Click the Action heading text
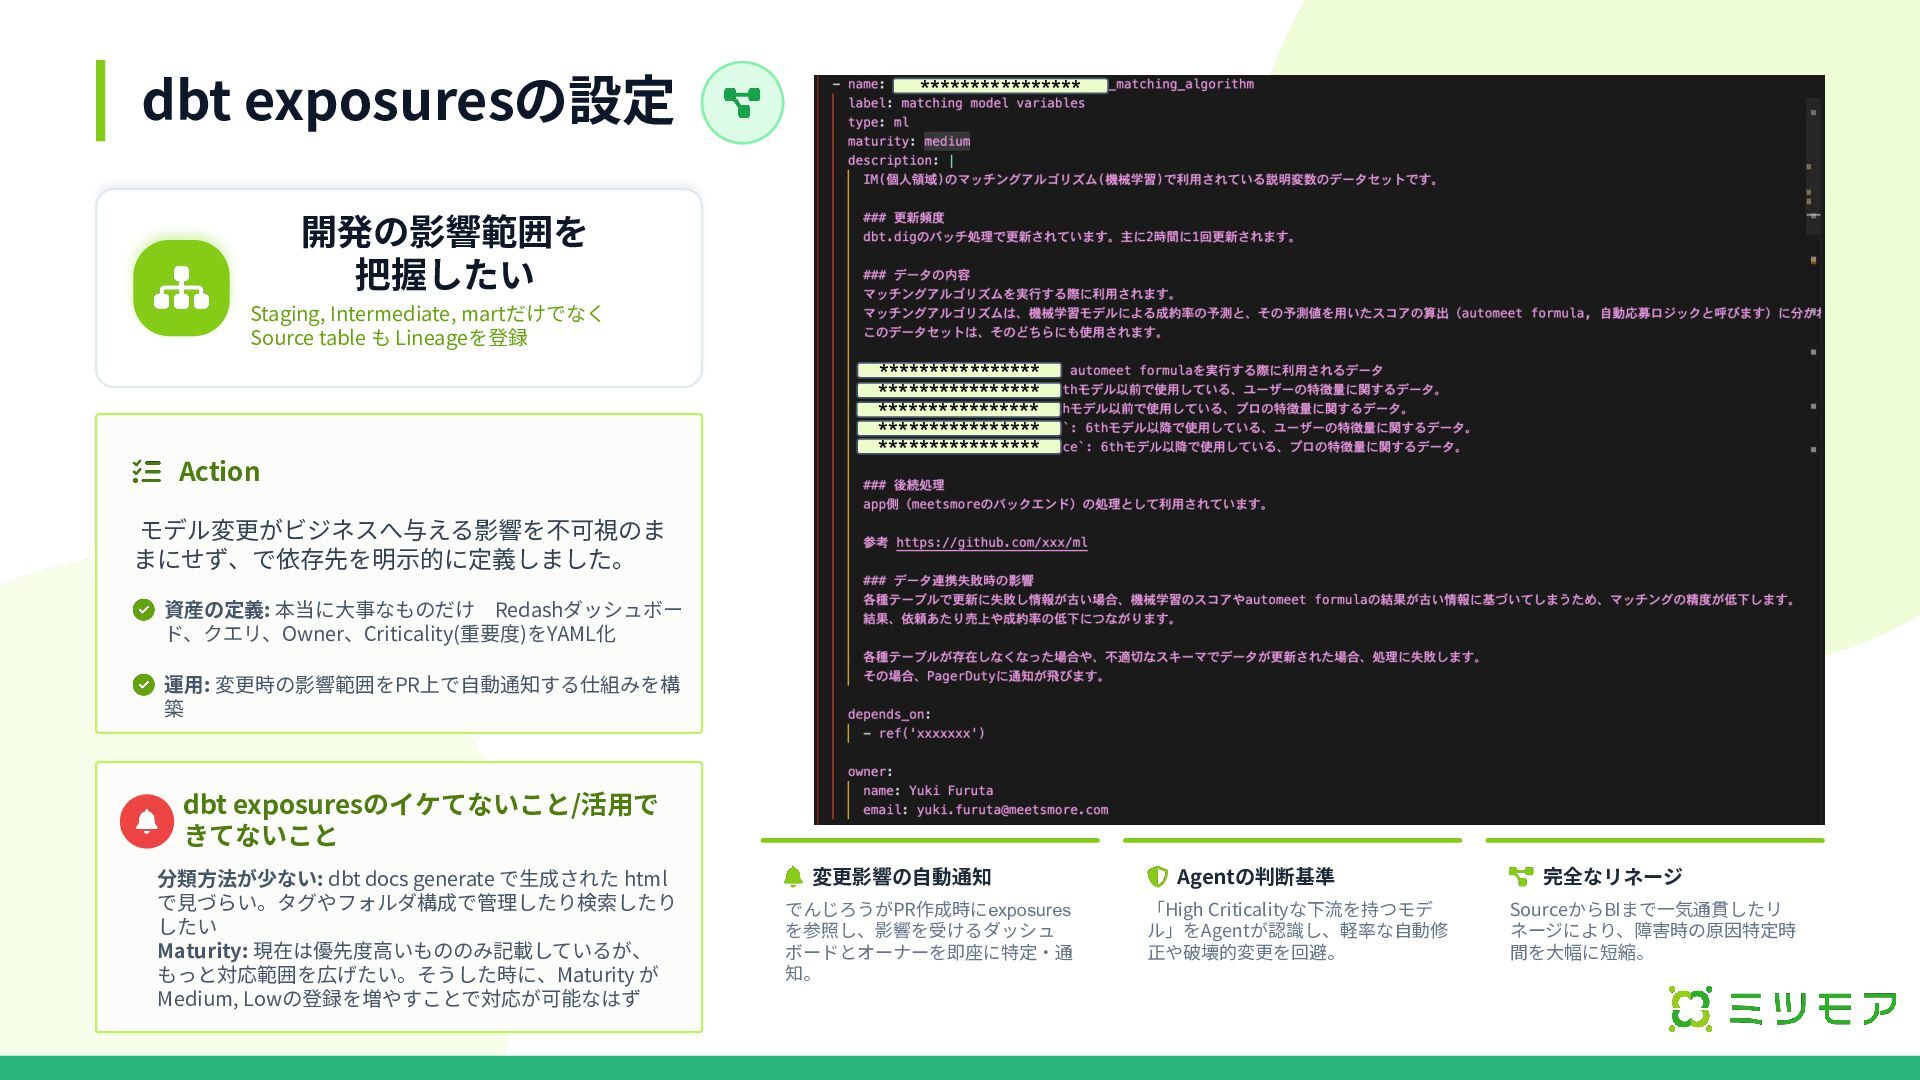The width and height of the screenshot is (1920, 1080). pos(219,471)
